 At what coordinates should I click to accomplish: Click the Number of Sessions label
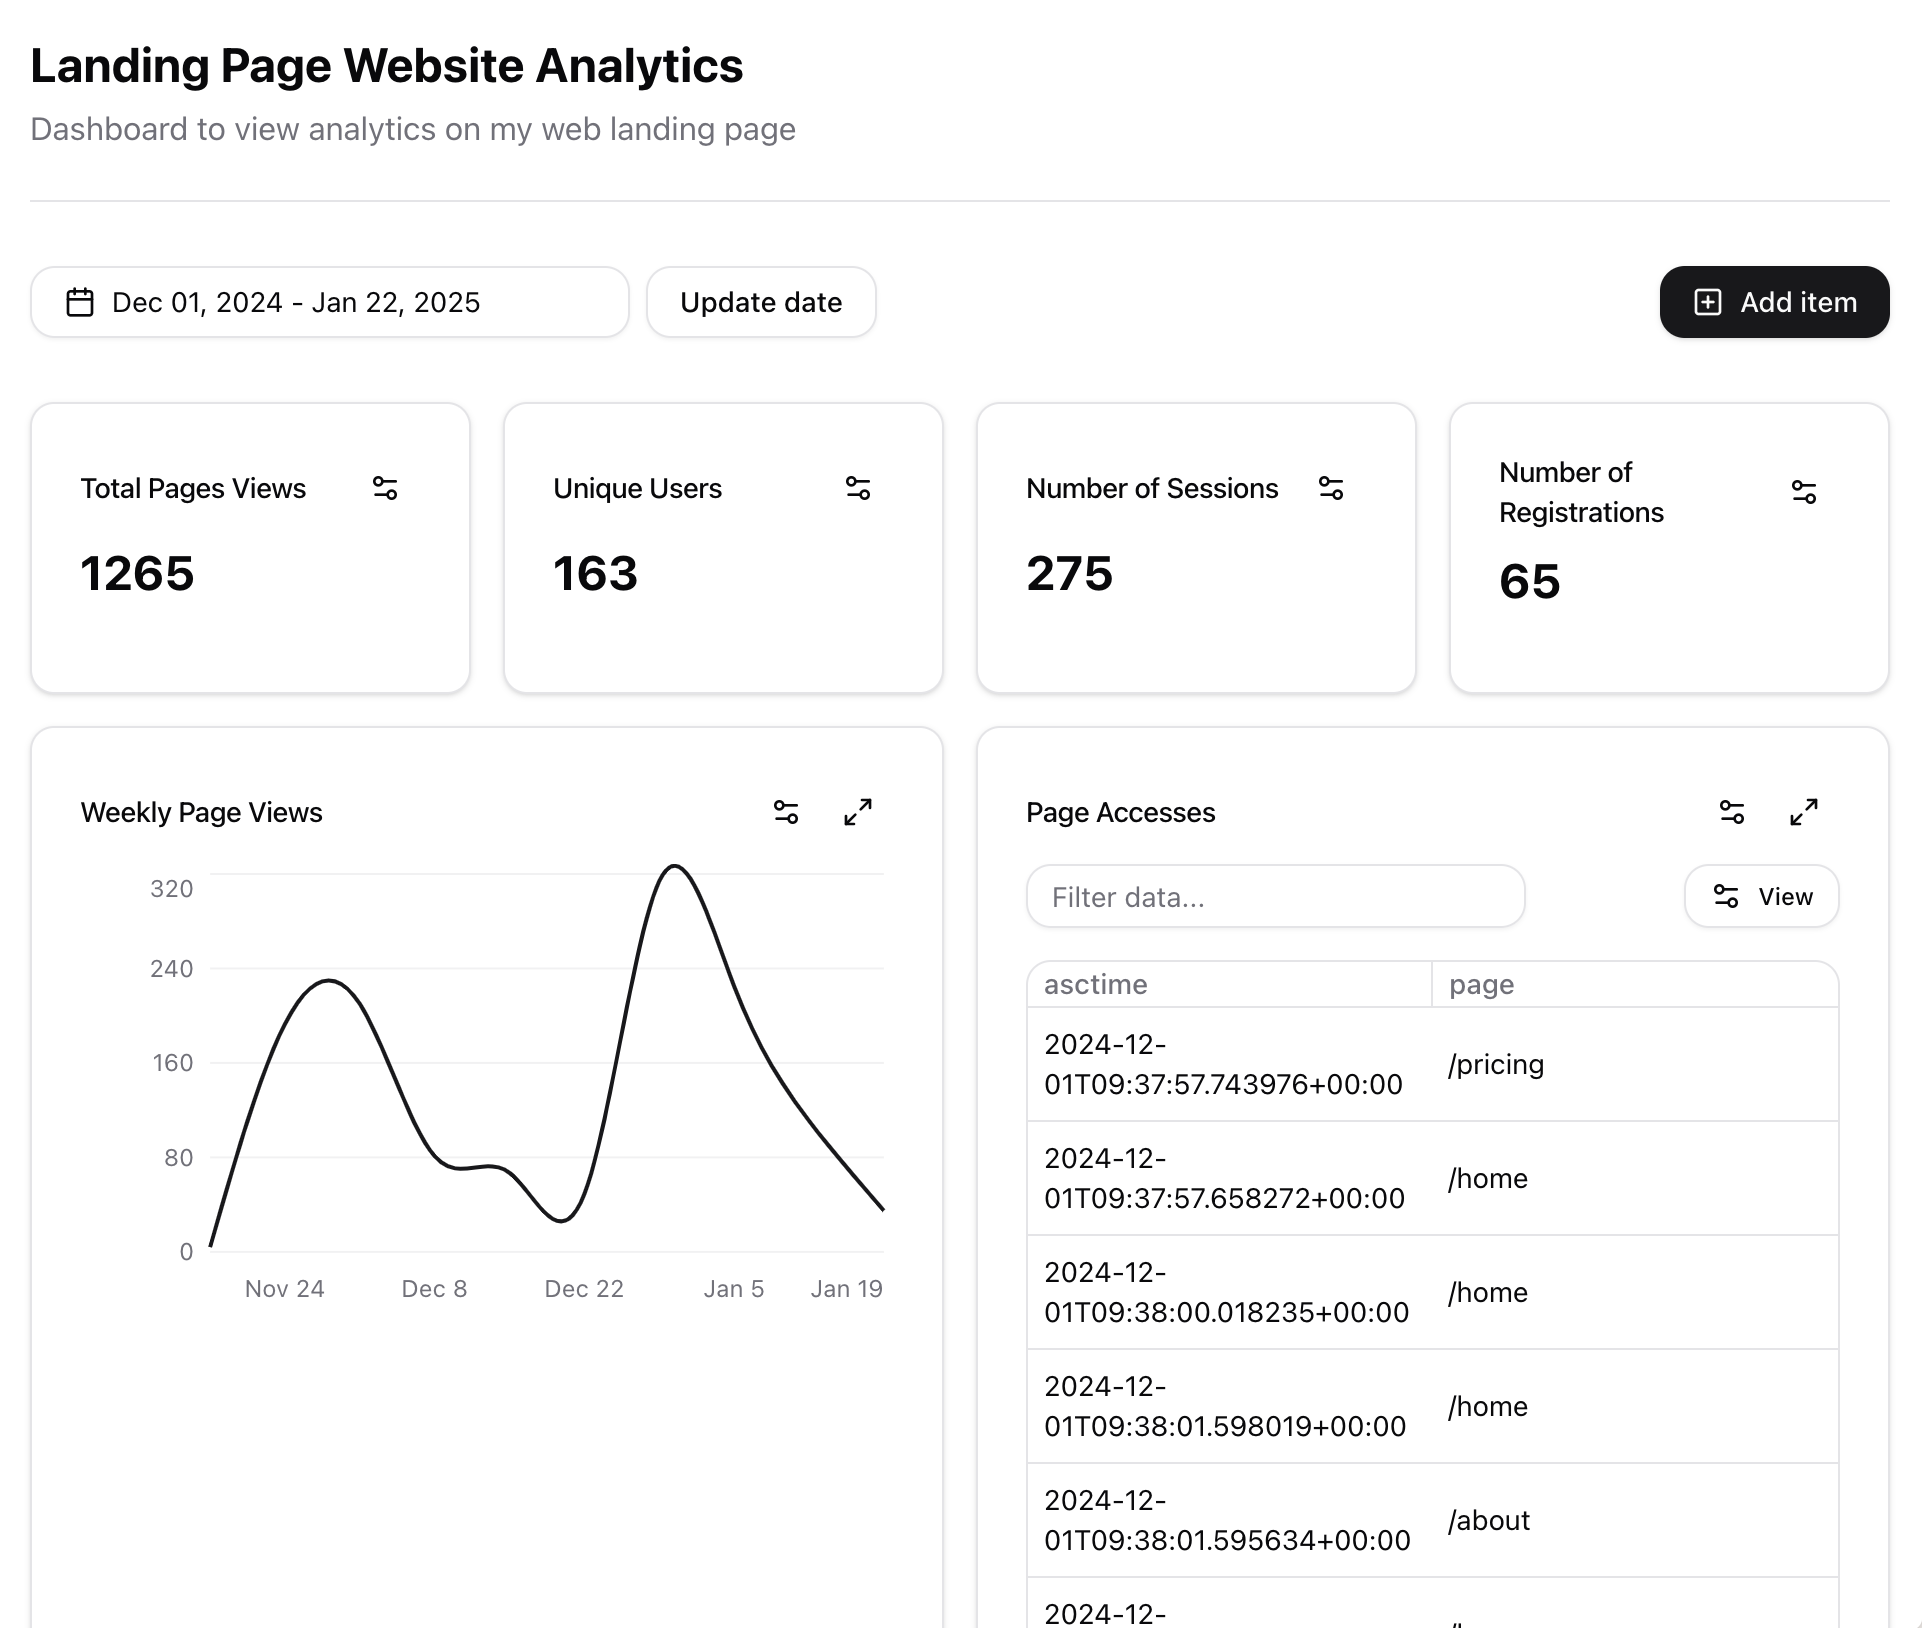(x=1152, y=488)
